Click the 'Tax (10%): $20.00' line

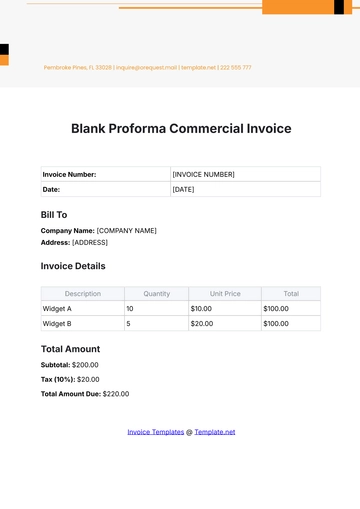pyautogui.click(x=70, y=379)
